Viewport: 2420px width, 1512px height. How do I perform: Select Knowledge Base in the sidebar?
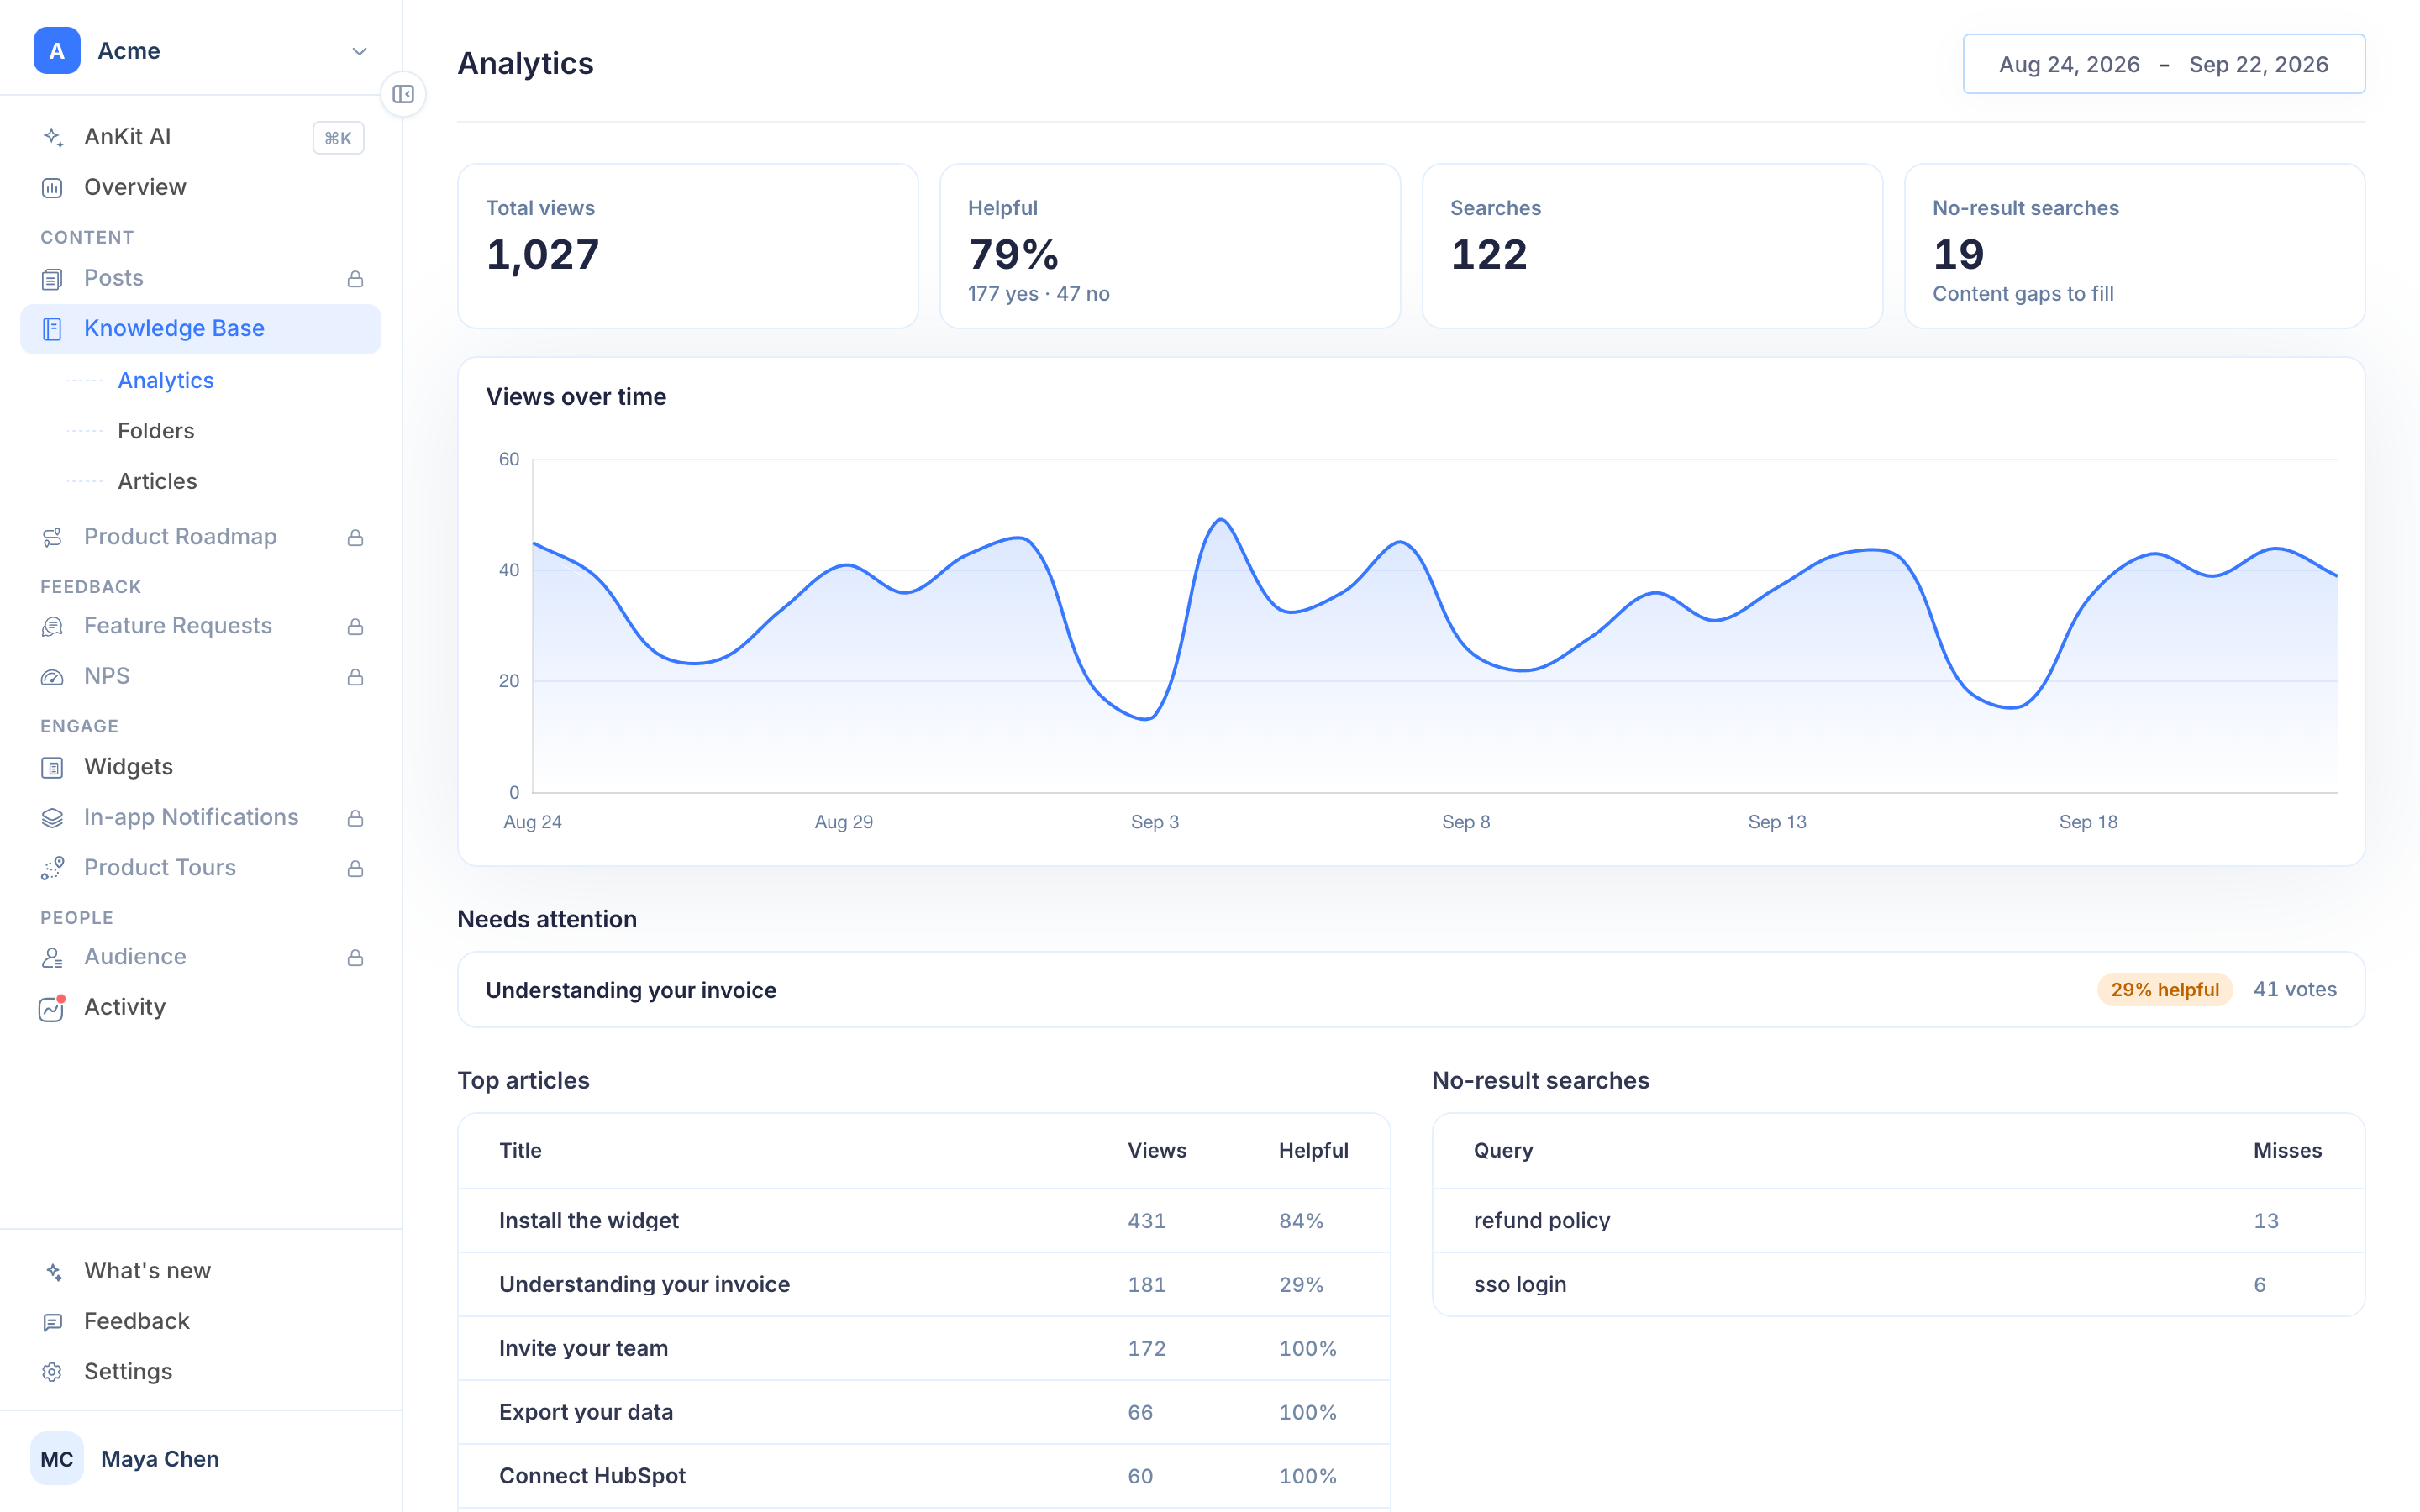click(x=200, y=329)
